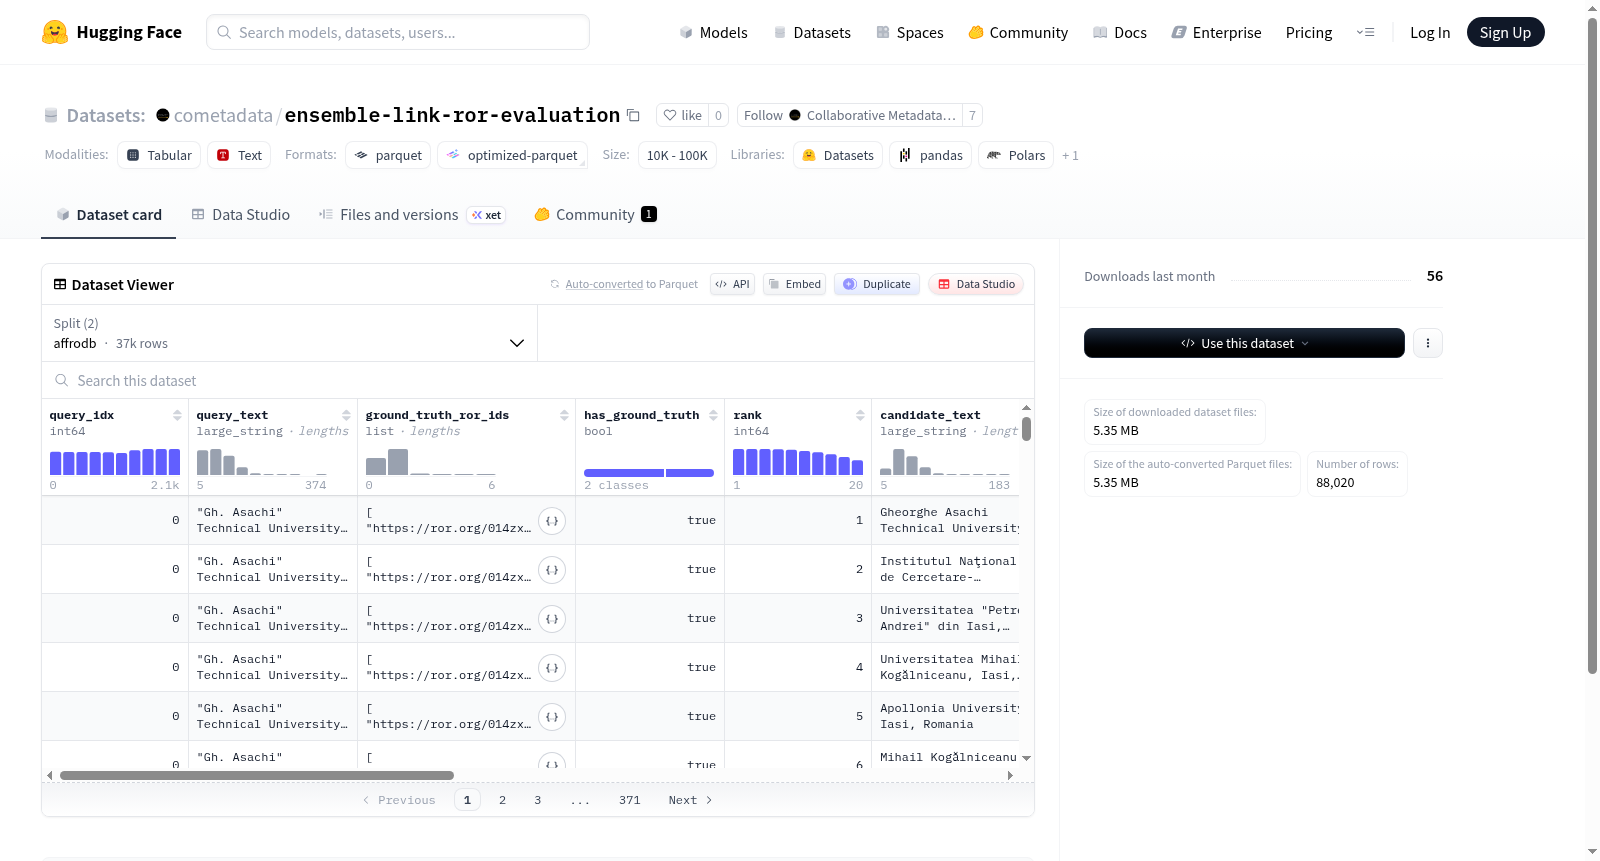This screenshot has height=861, width=1600.
Task: Go to Datasets in the top navigation
Action: click(x=812, y=33)
